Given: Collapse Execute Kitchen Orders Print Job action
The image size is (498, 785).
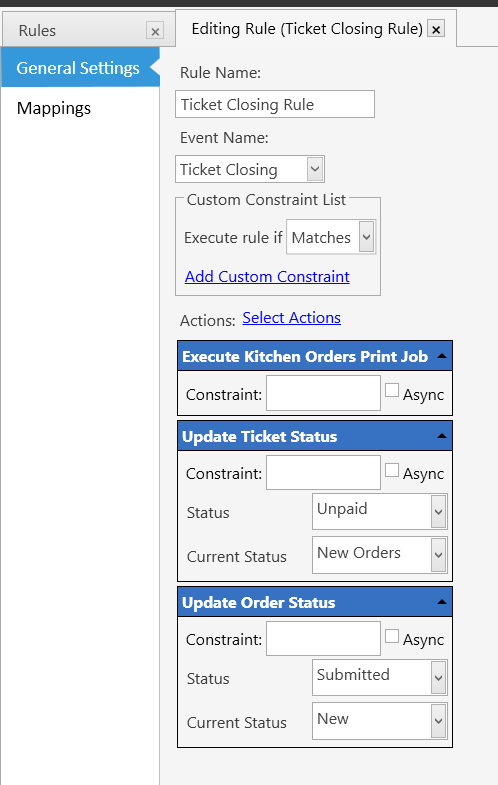Looking at the screenshot, I should click(x=441, y=356).
